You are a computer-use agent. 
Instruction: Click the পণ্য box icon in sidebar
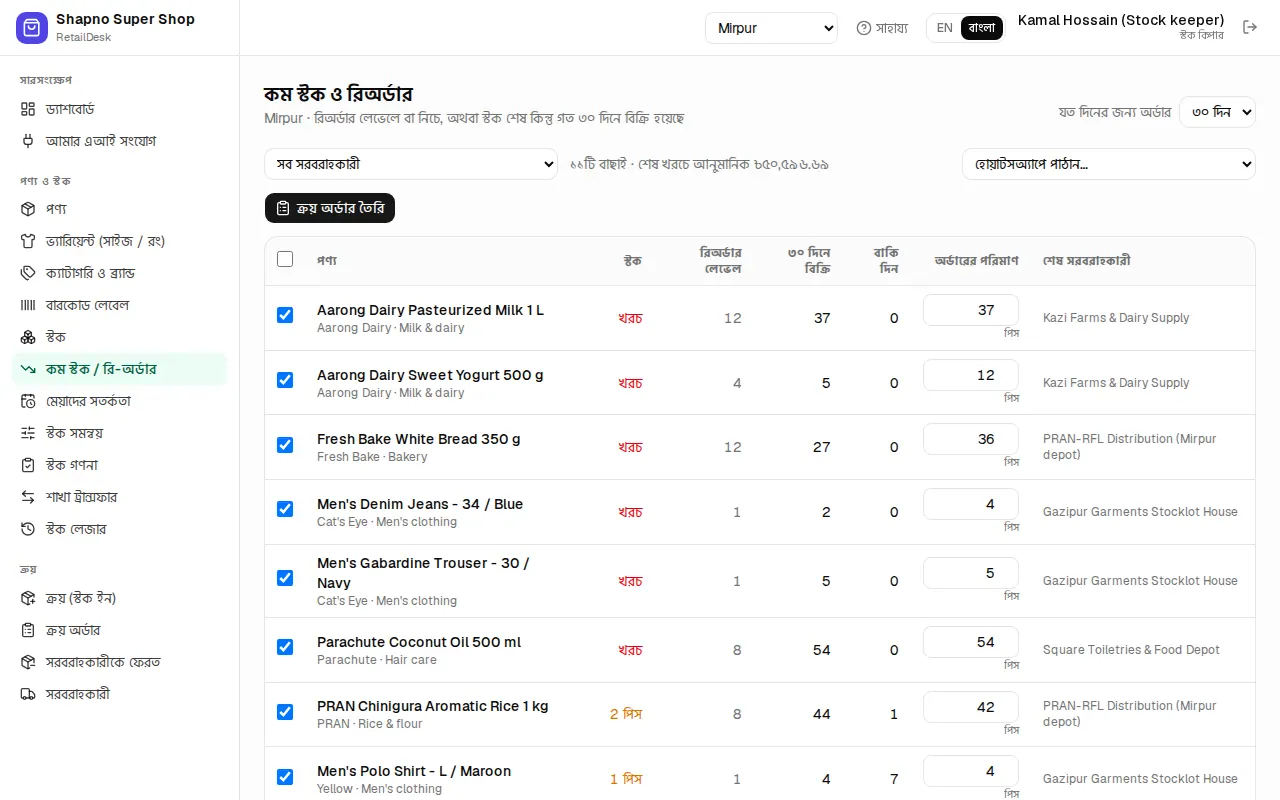coord(28,209)
